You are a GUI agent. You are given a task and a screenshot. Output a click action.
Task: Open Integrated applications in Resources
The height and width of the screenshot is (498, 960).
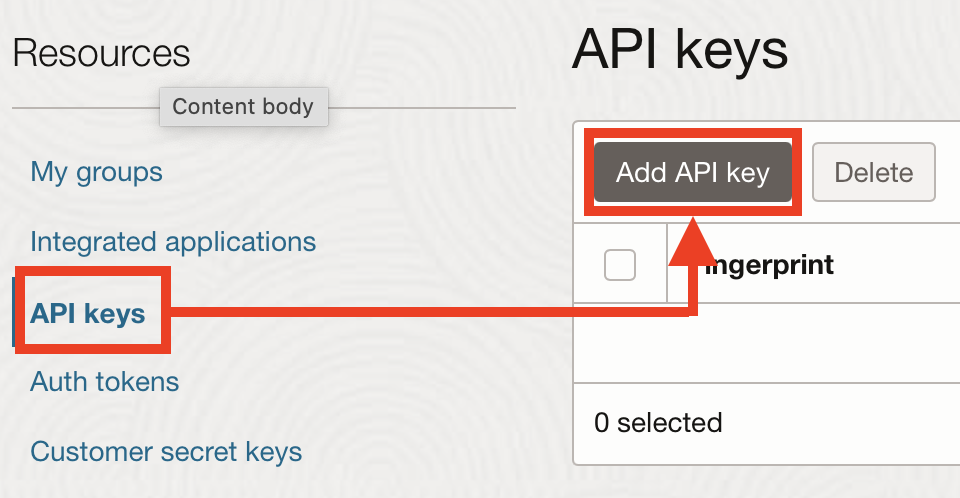pos(173,241)
